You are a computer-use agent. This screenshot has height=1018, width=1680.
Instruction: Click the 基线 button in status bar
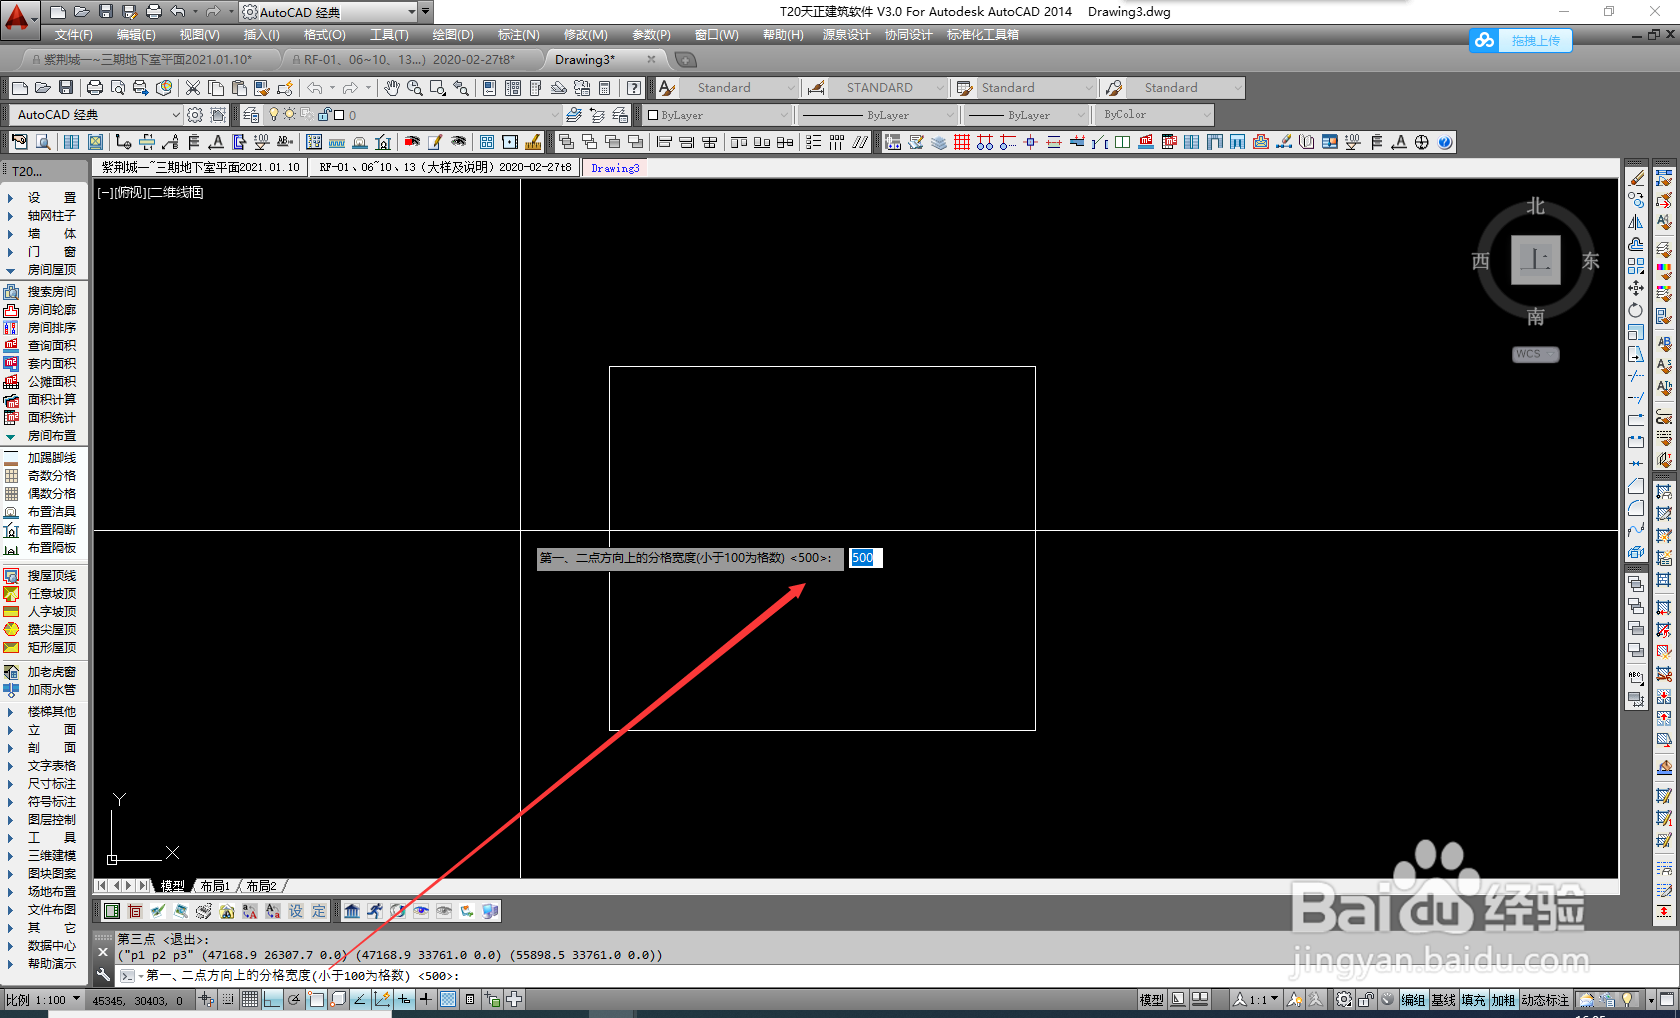[x=1443, y=1000]
